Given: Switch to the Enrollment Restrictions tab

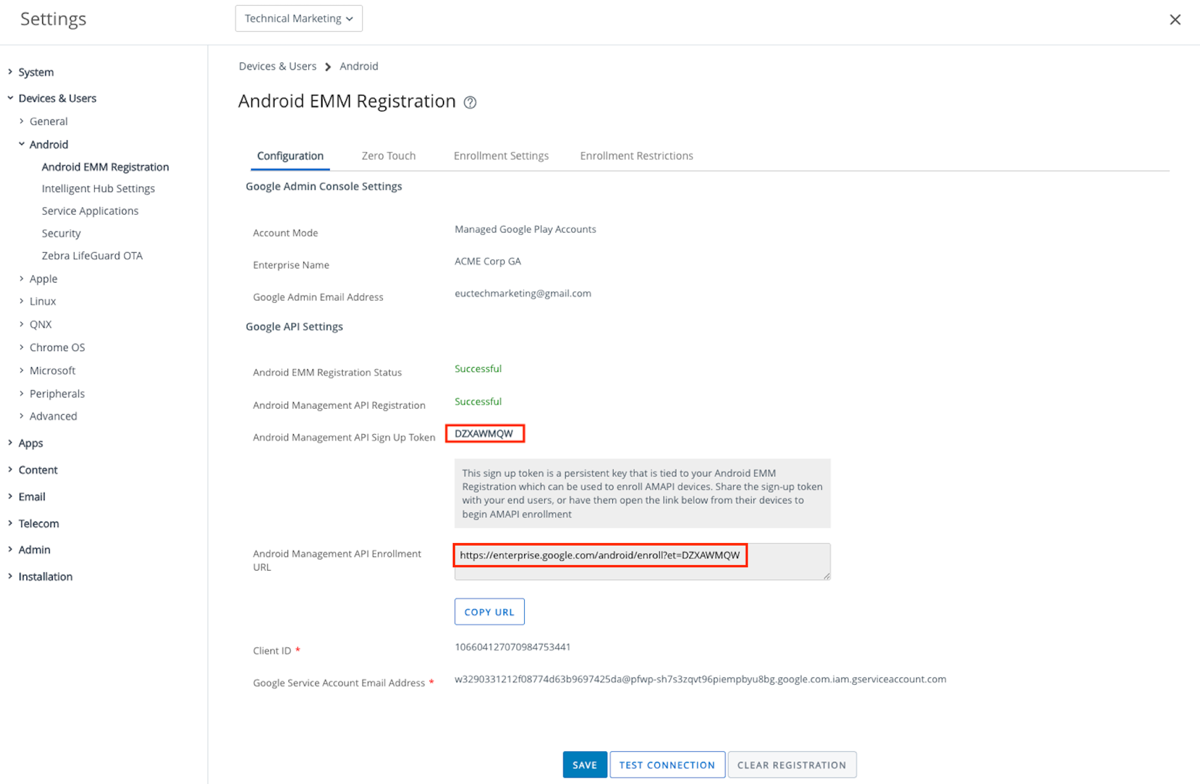Looking at the screenshot, I should coord(636,156).
